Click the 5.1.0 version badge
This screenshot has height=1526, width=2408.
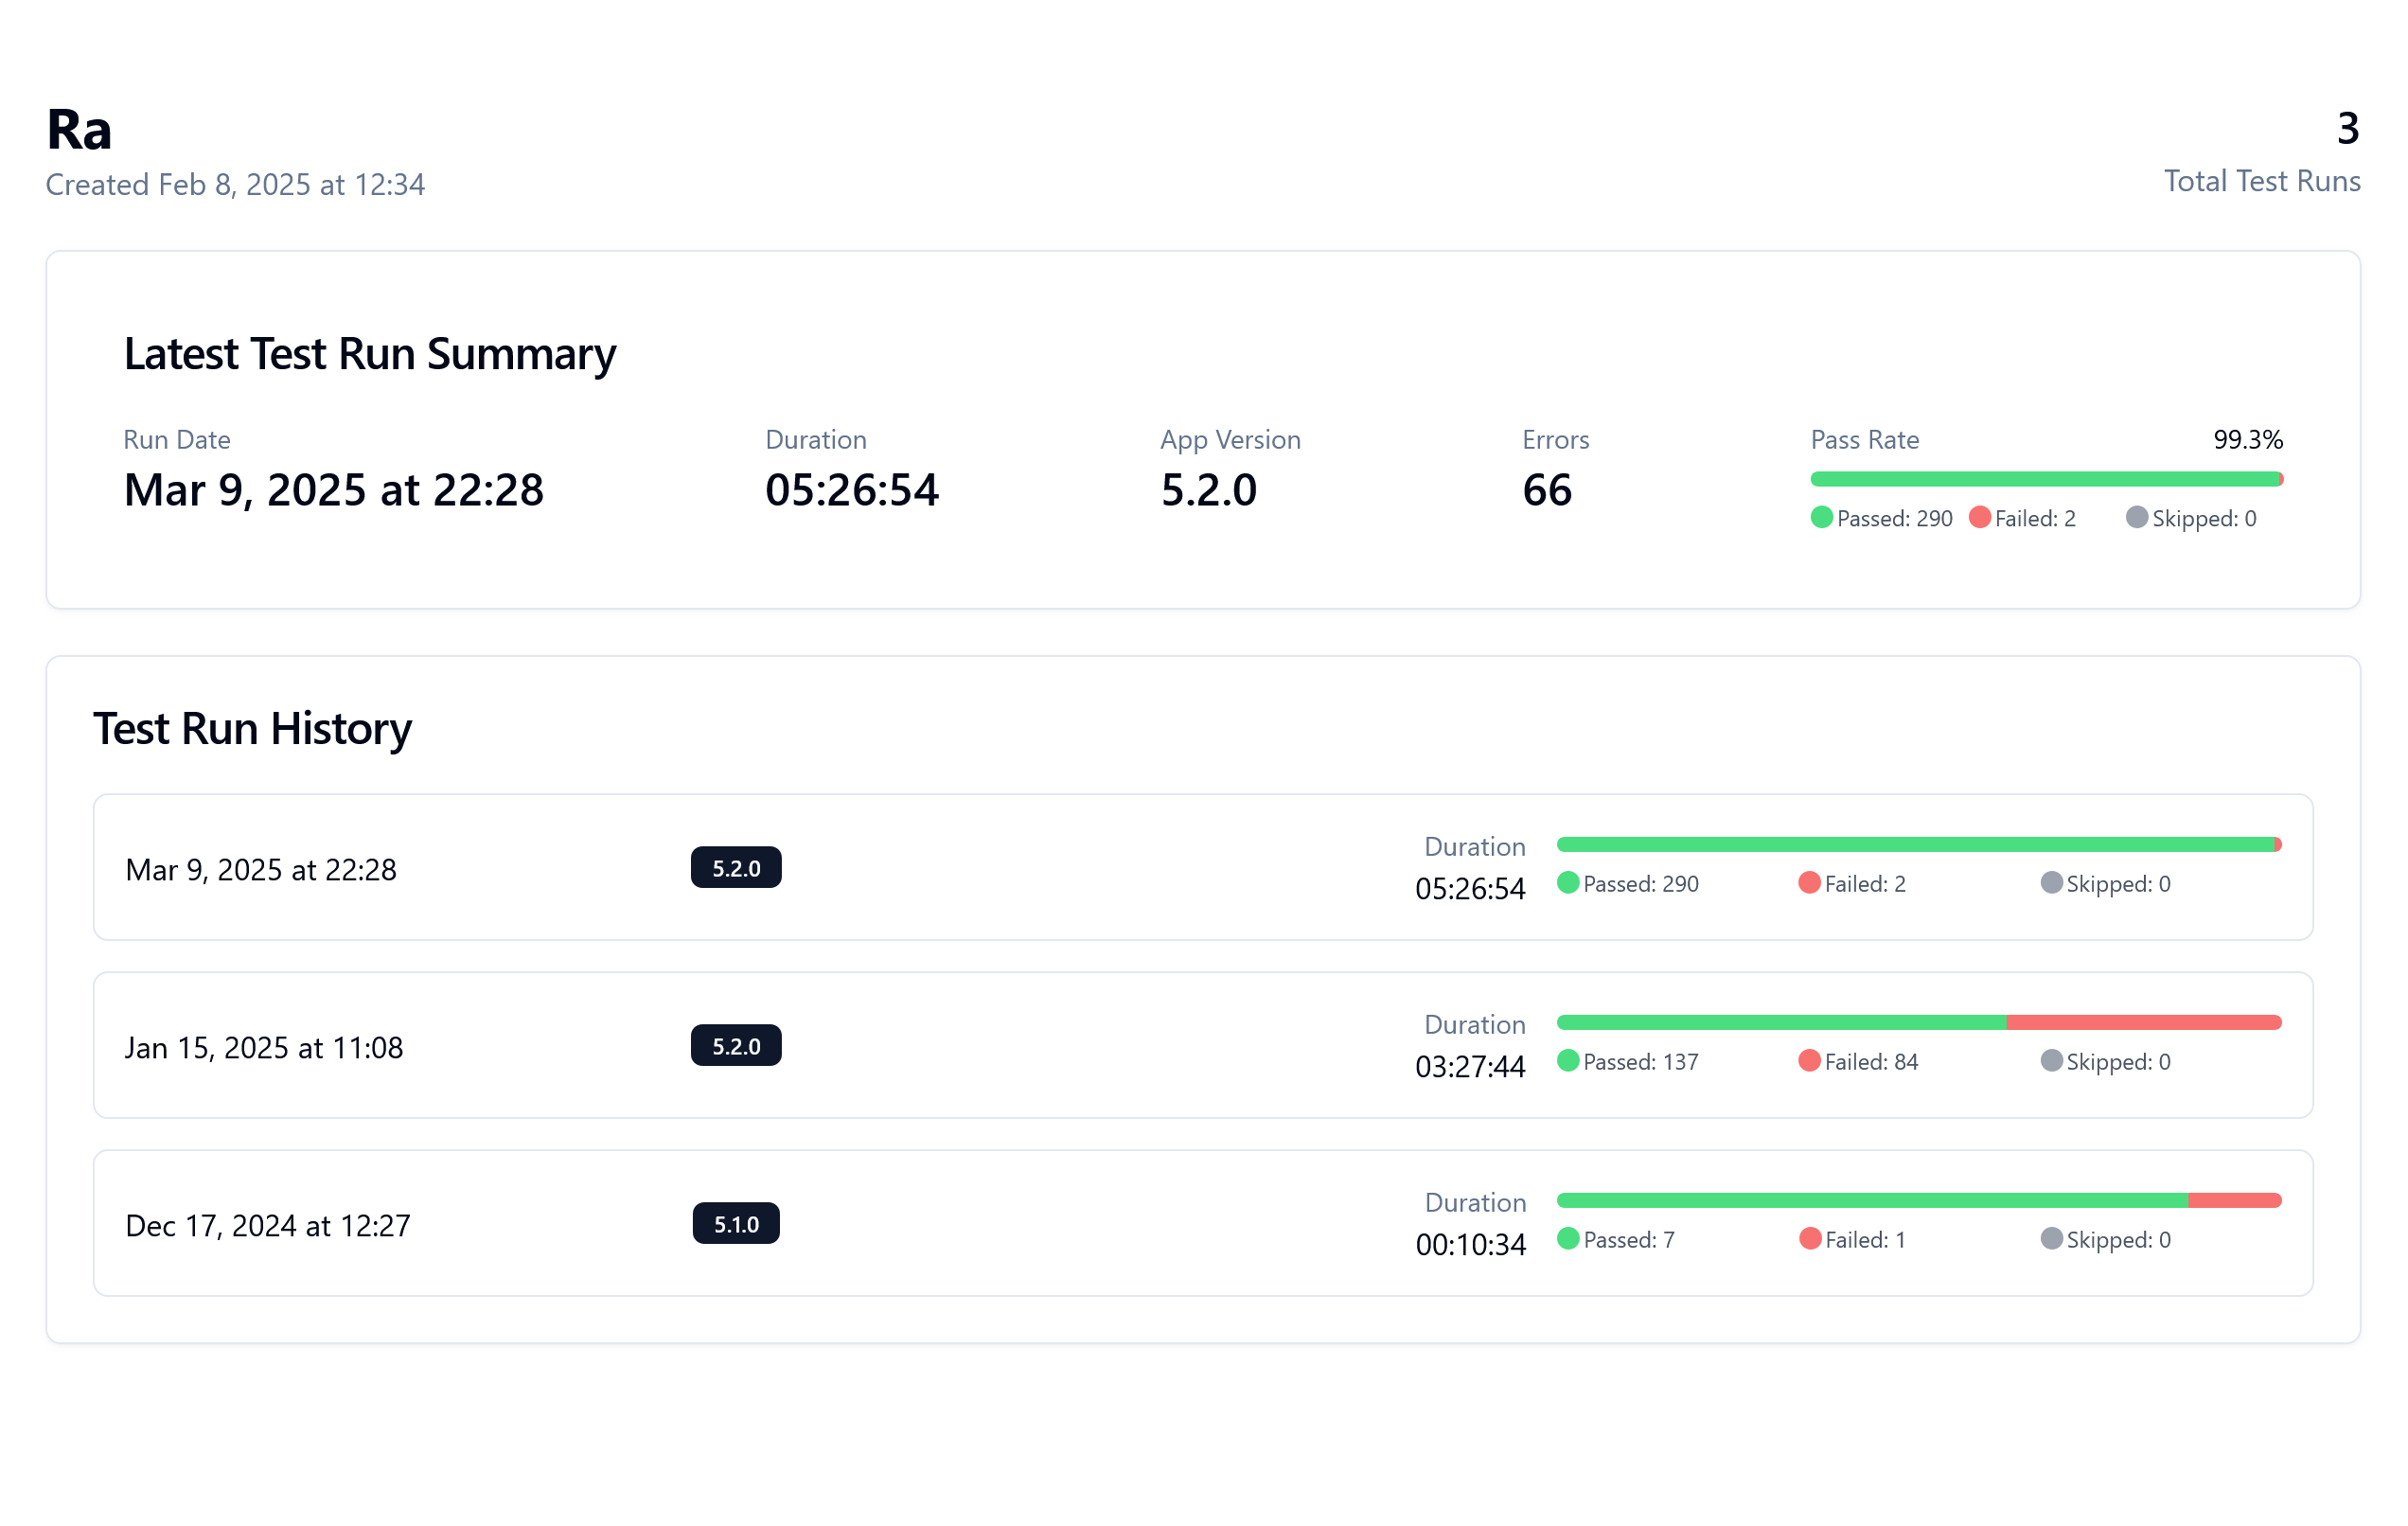(x=736, y=1223)
